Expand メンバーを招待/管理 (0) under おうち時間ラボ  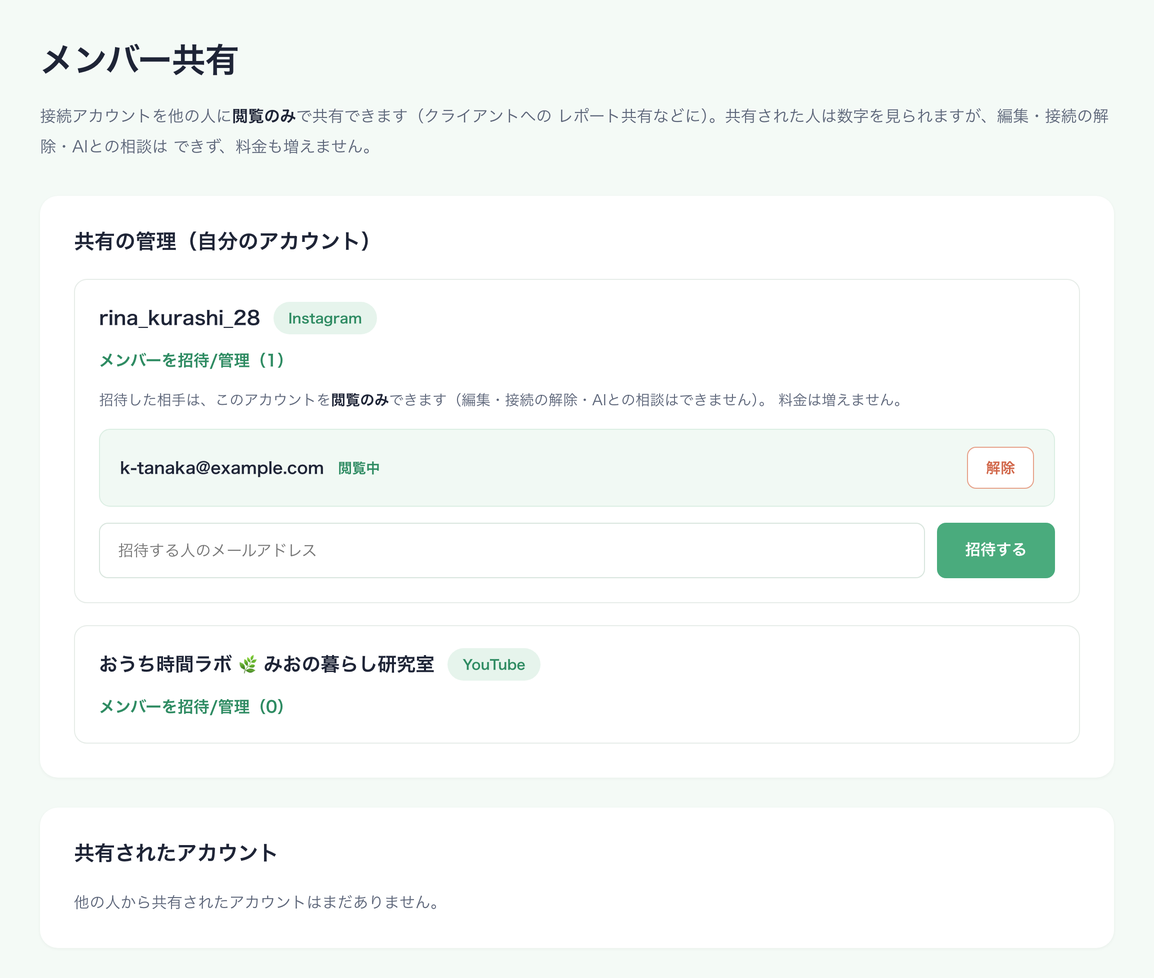191,706
